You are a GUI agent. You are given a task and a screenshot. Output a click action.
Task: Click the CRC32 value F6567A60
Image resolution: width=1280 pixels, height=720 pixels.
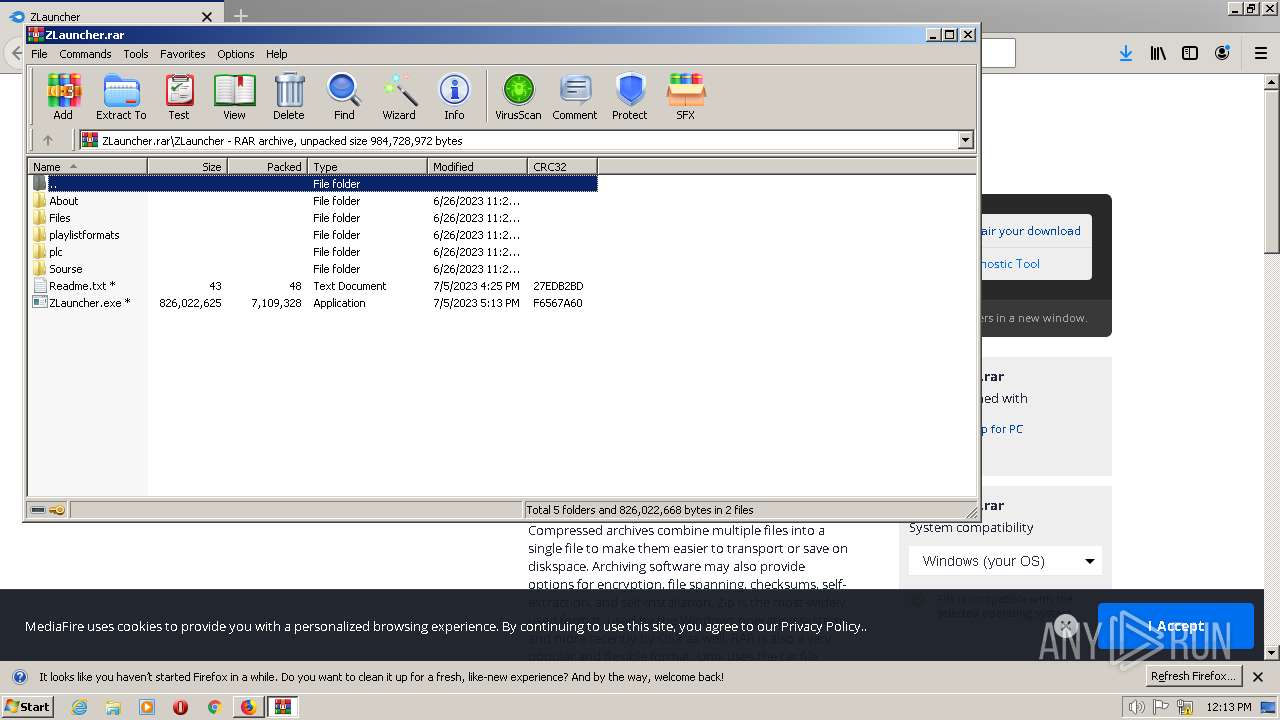pyautogui.click(x=558, y=303)
